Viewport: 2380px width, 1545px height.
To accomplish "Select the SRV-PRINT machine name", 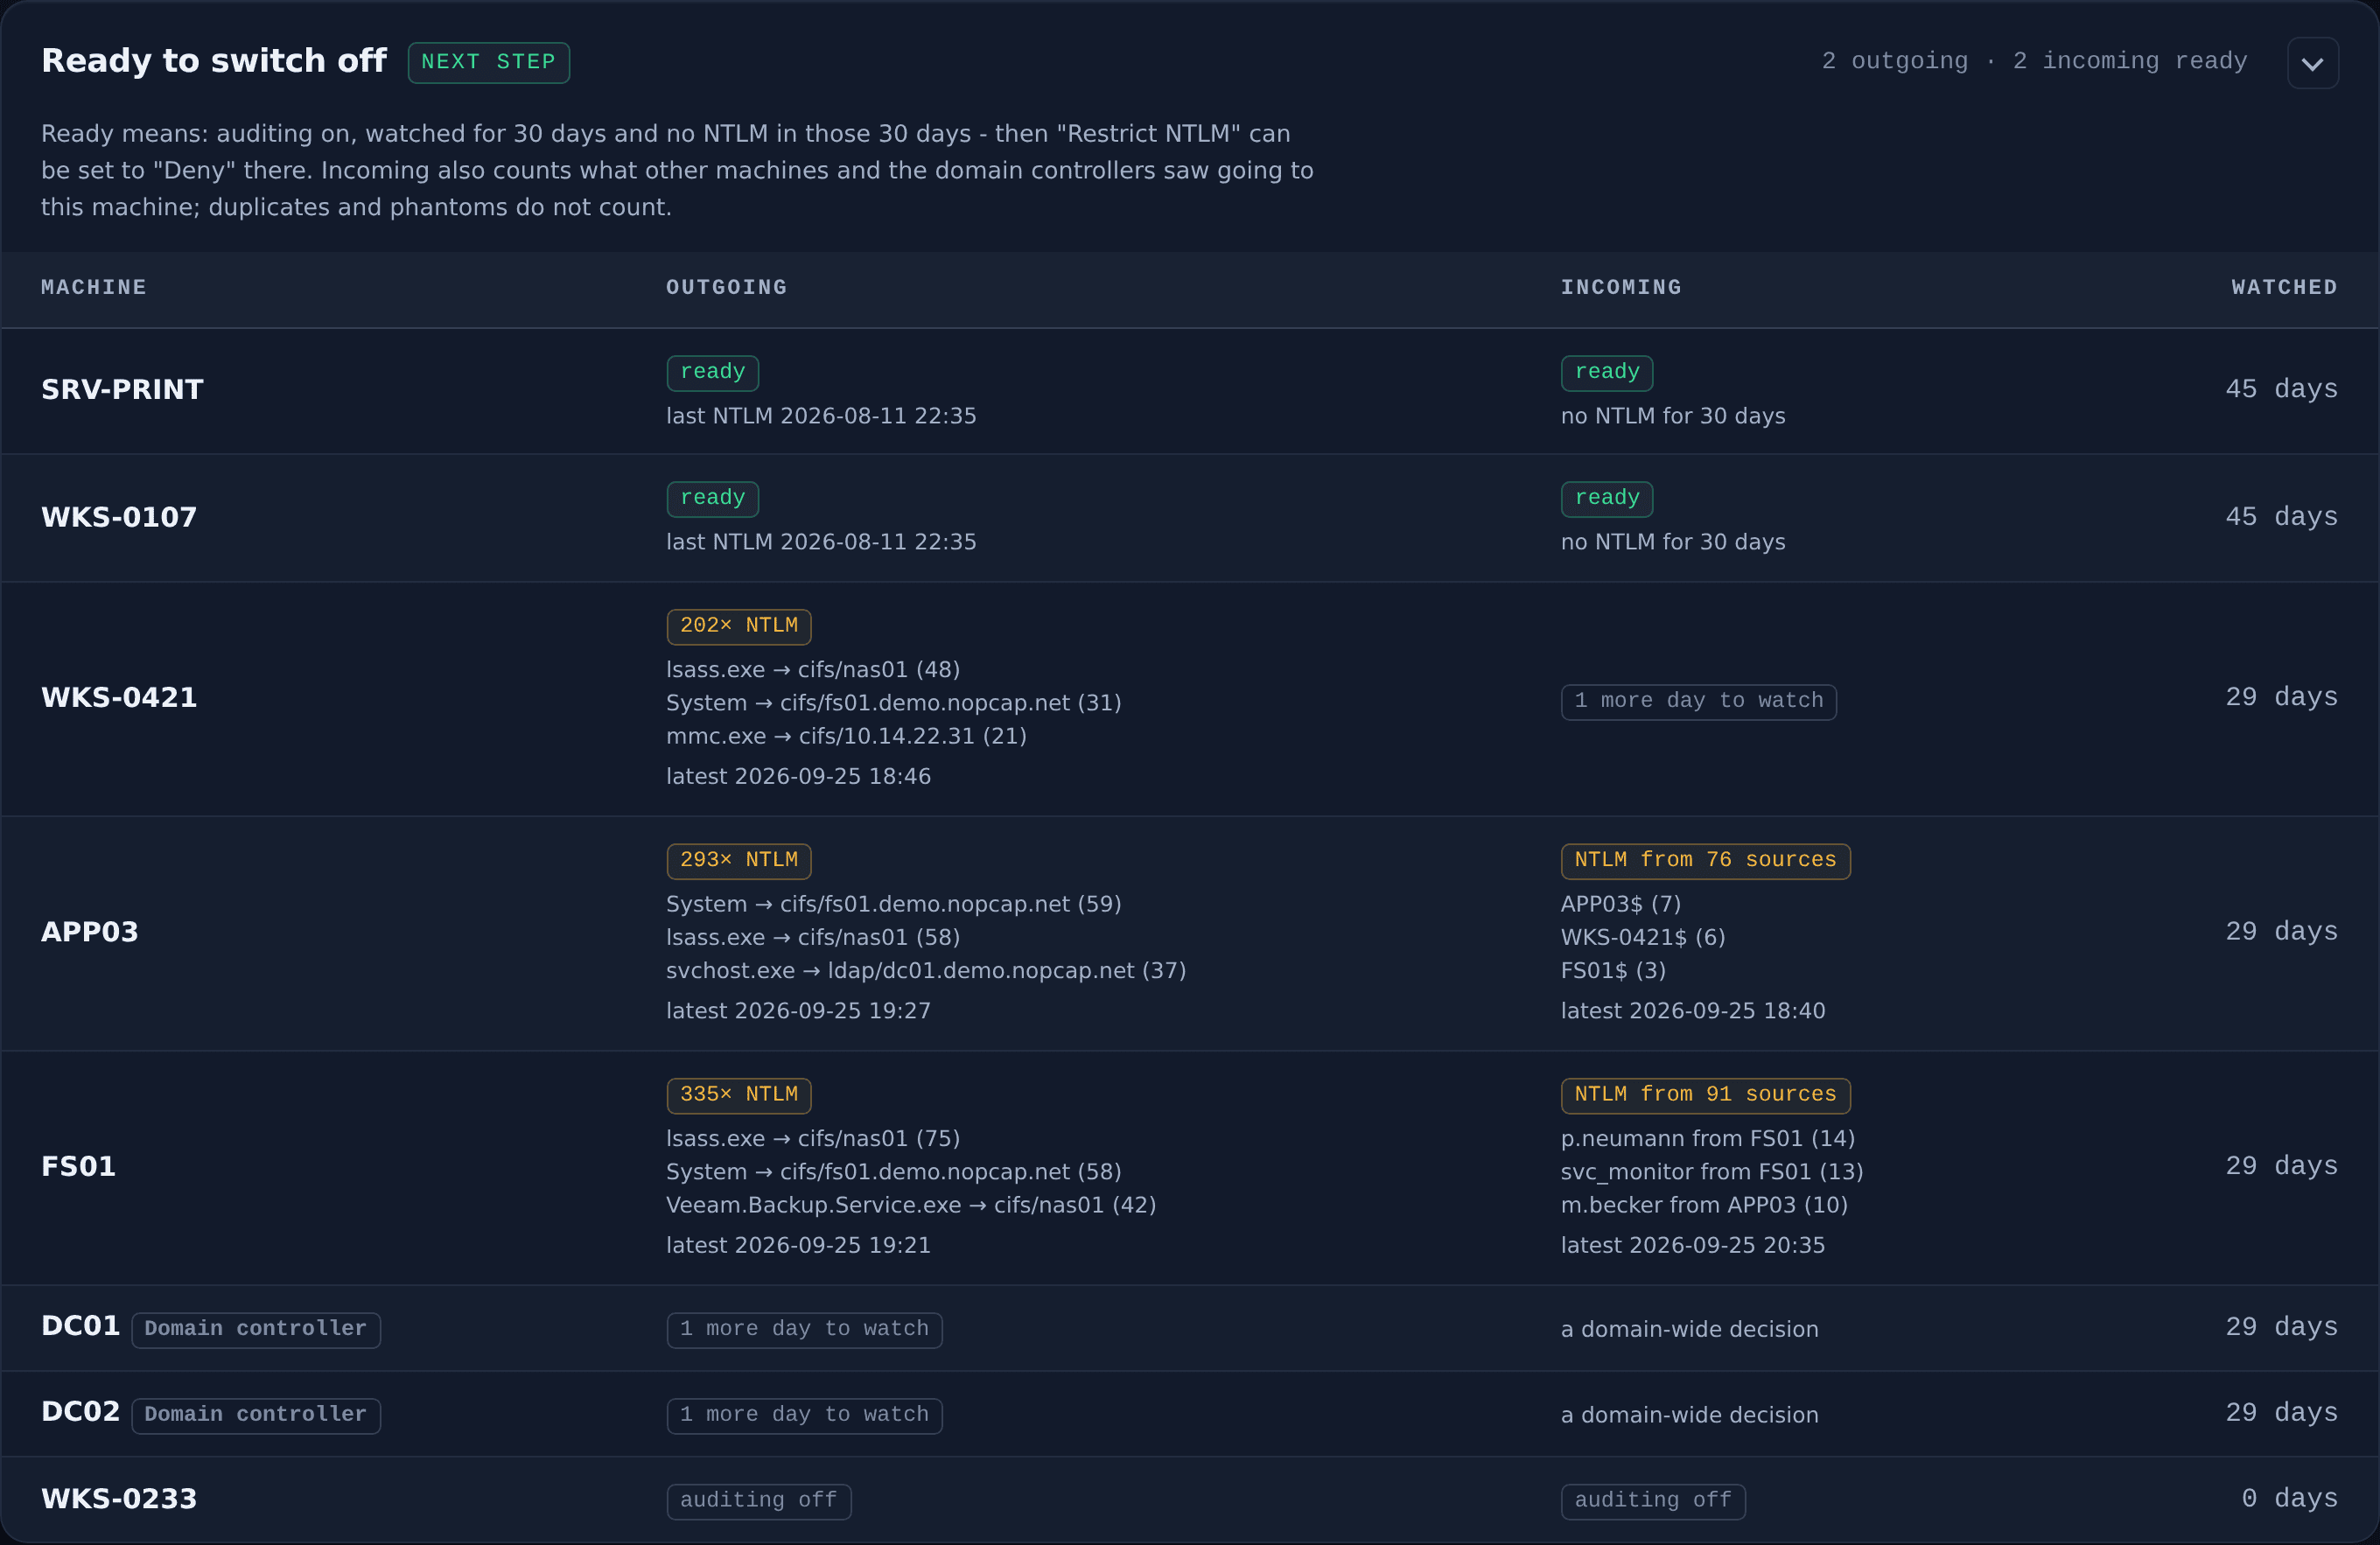I will coord(122,390).
